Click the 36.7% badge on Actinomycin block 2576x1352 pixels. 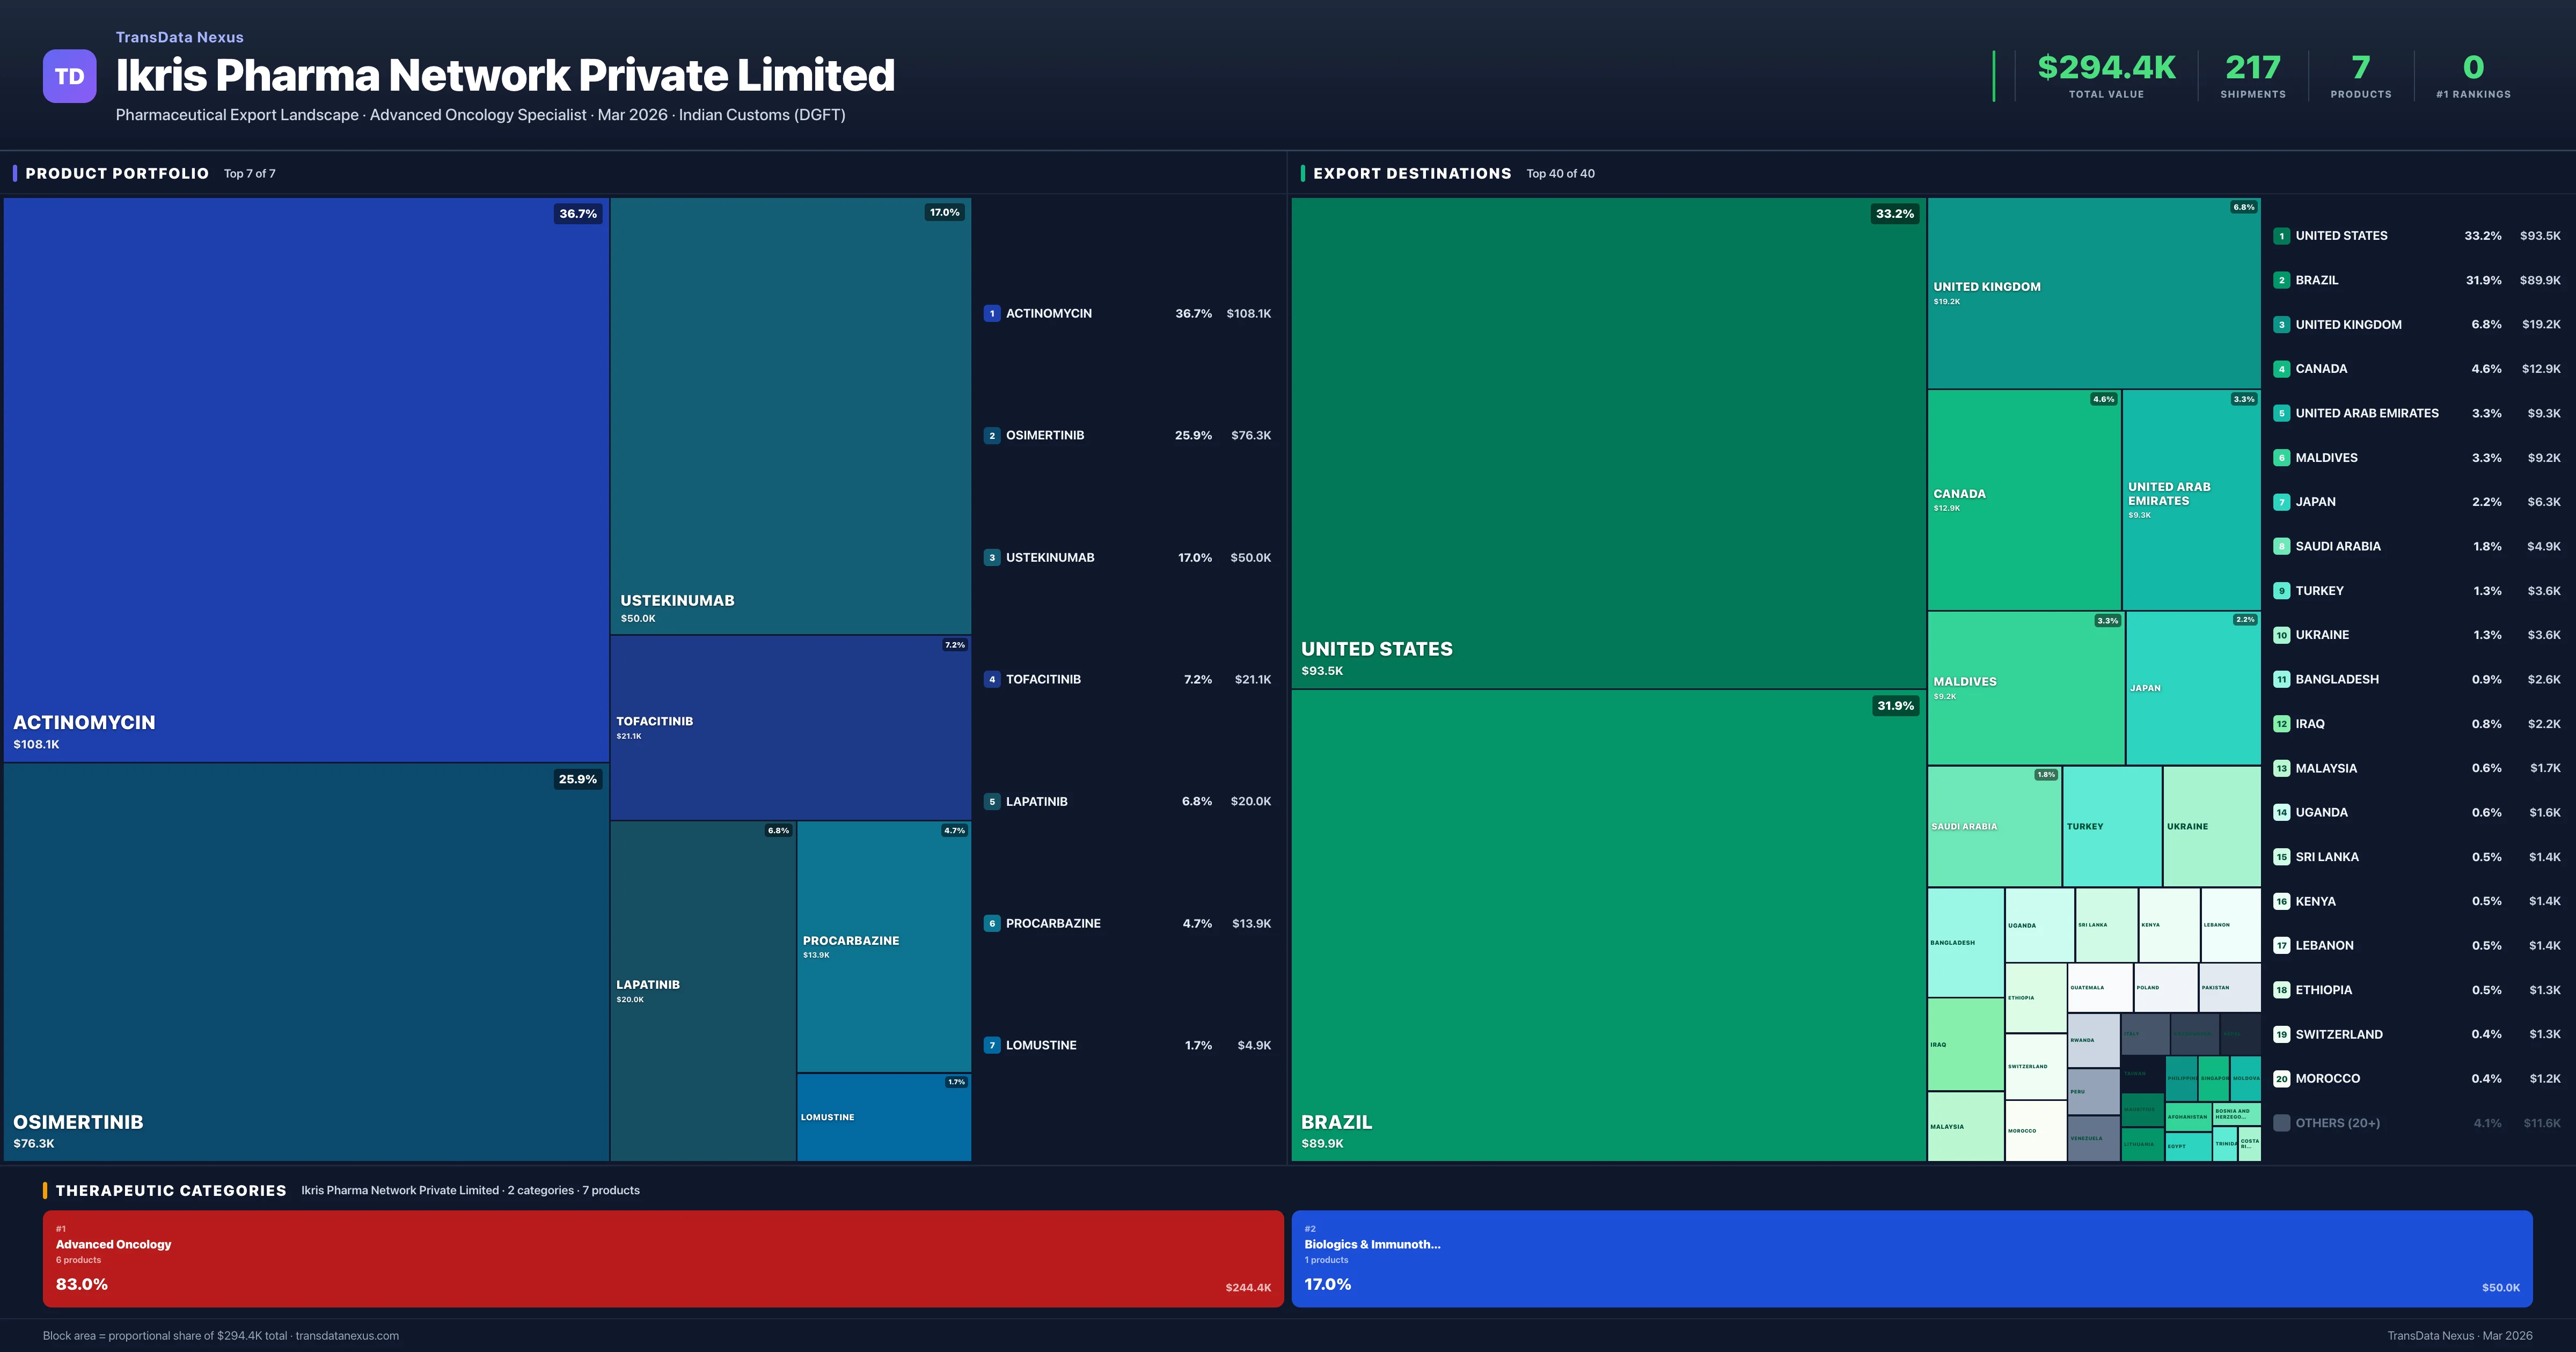point(577,213)
